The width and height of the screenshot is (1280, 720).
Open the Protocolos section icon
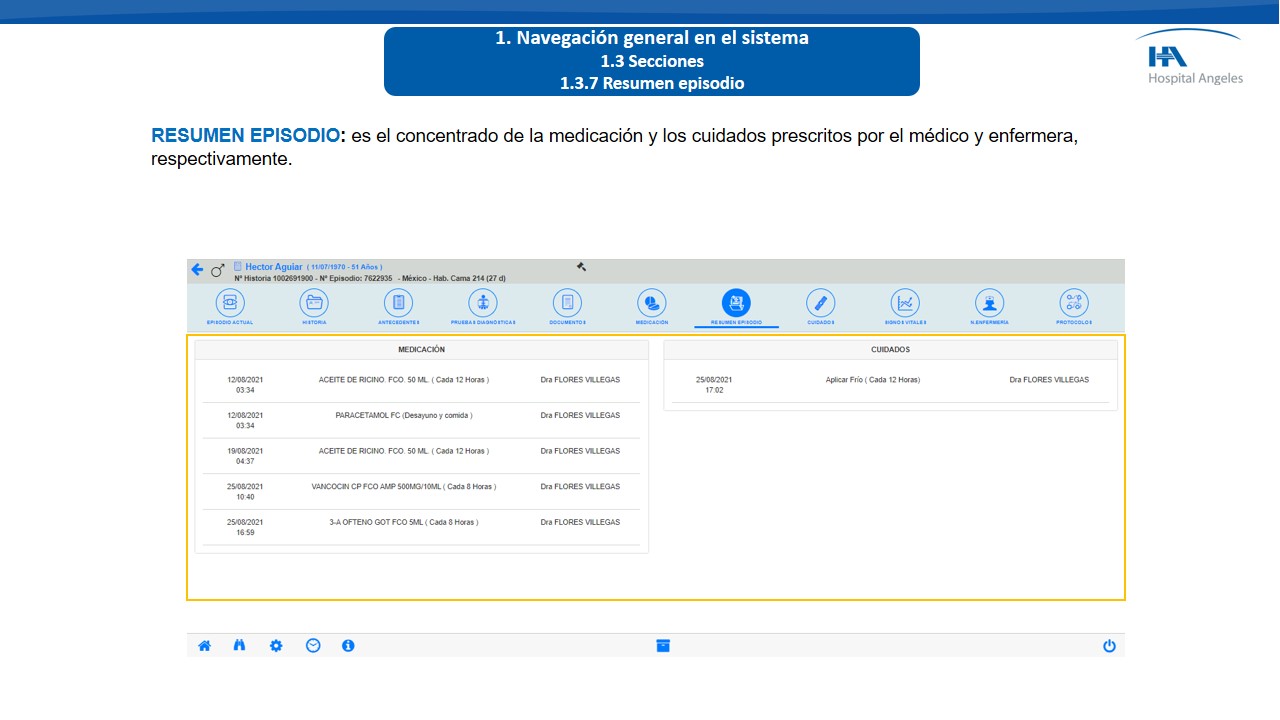click(x=1074, y=303)
